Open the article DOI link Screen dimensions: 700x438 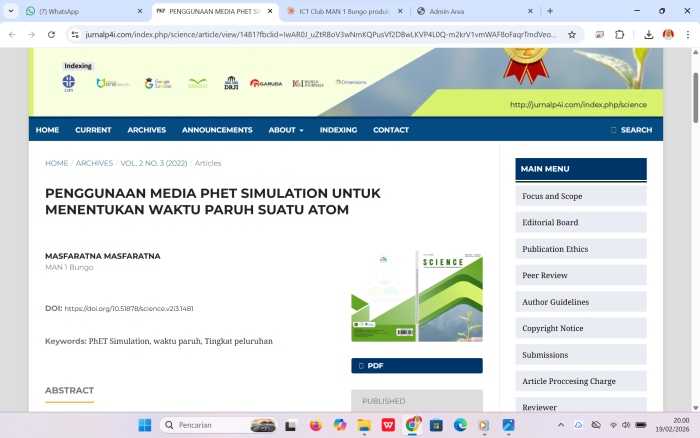point(129,309)
